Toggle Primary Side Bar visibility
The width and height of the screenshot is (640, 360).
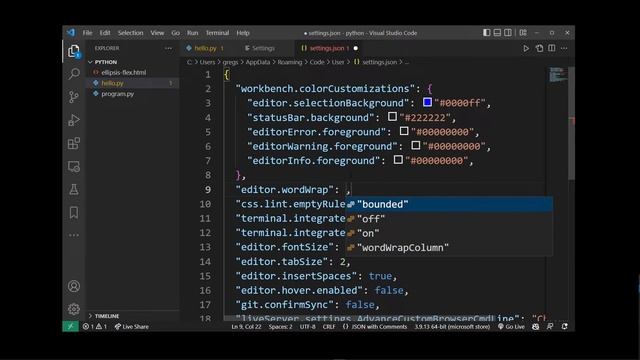tap(487, 33)
